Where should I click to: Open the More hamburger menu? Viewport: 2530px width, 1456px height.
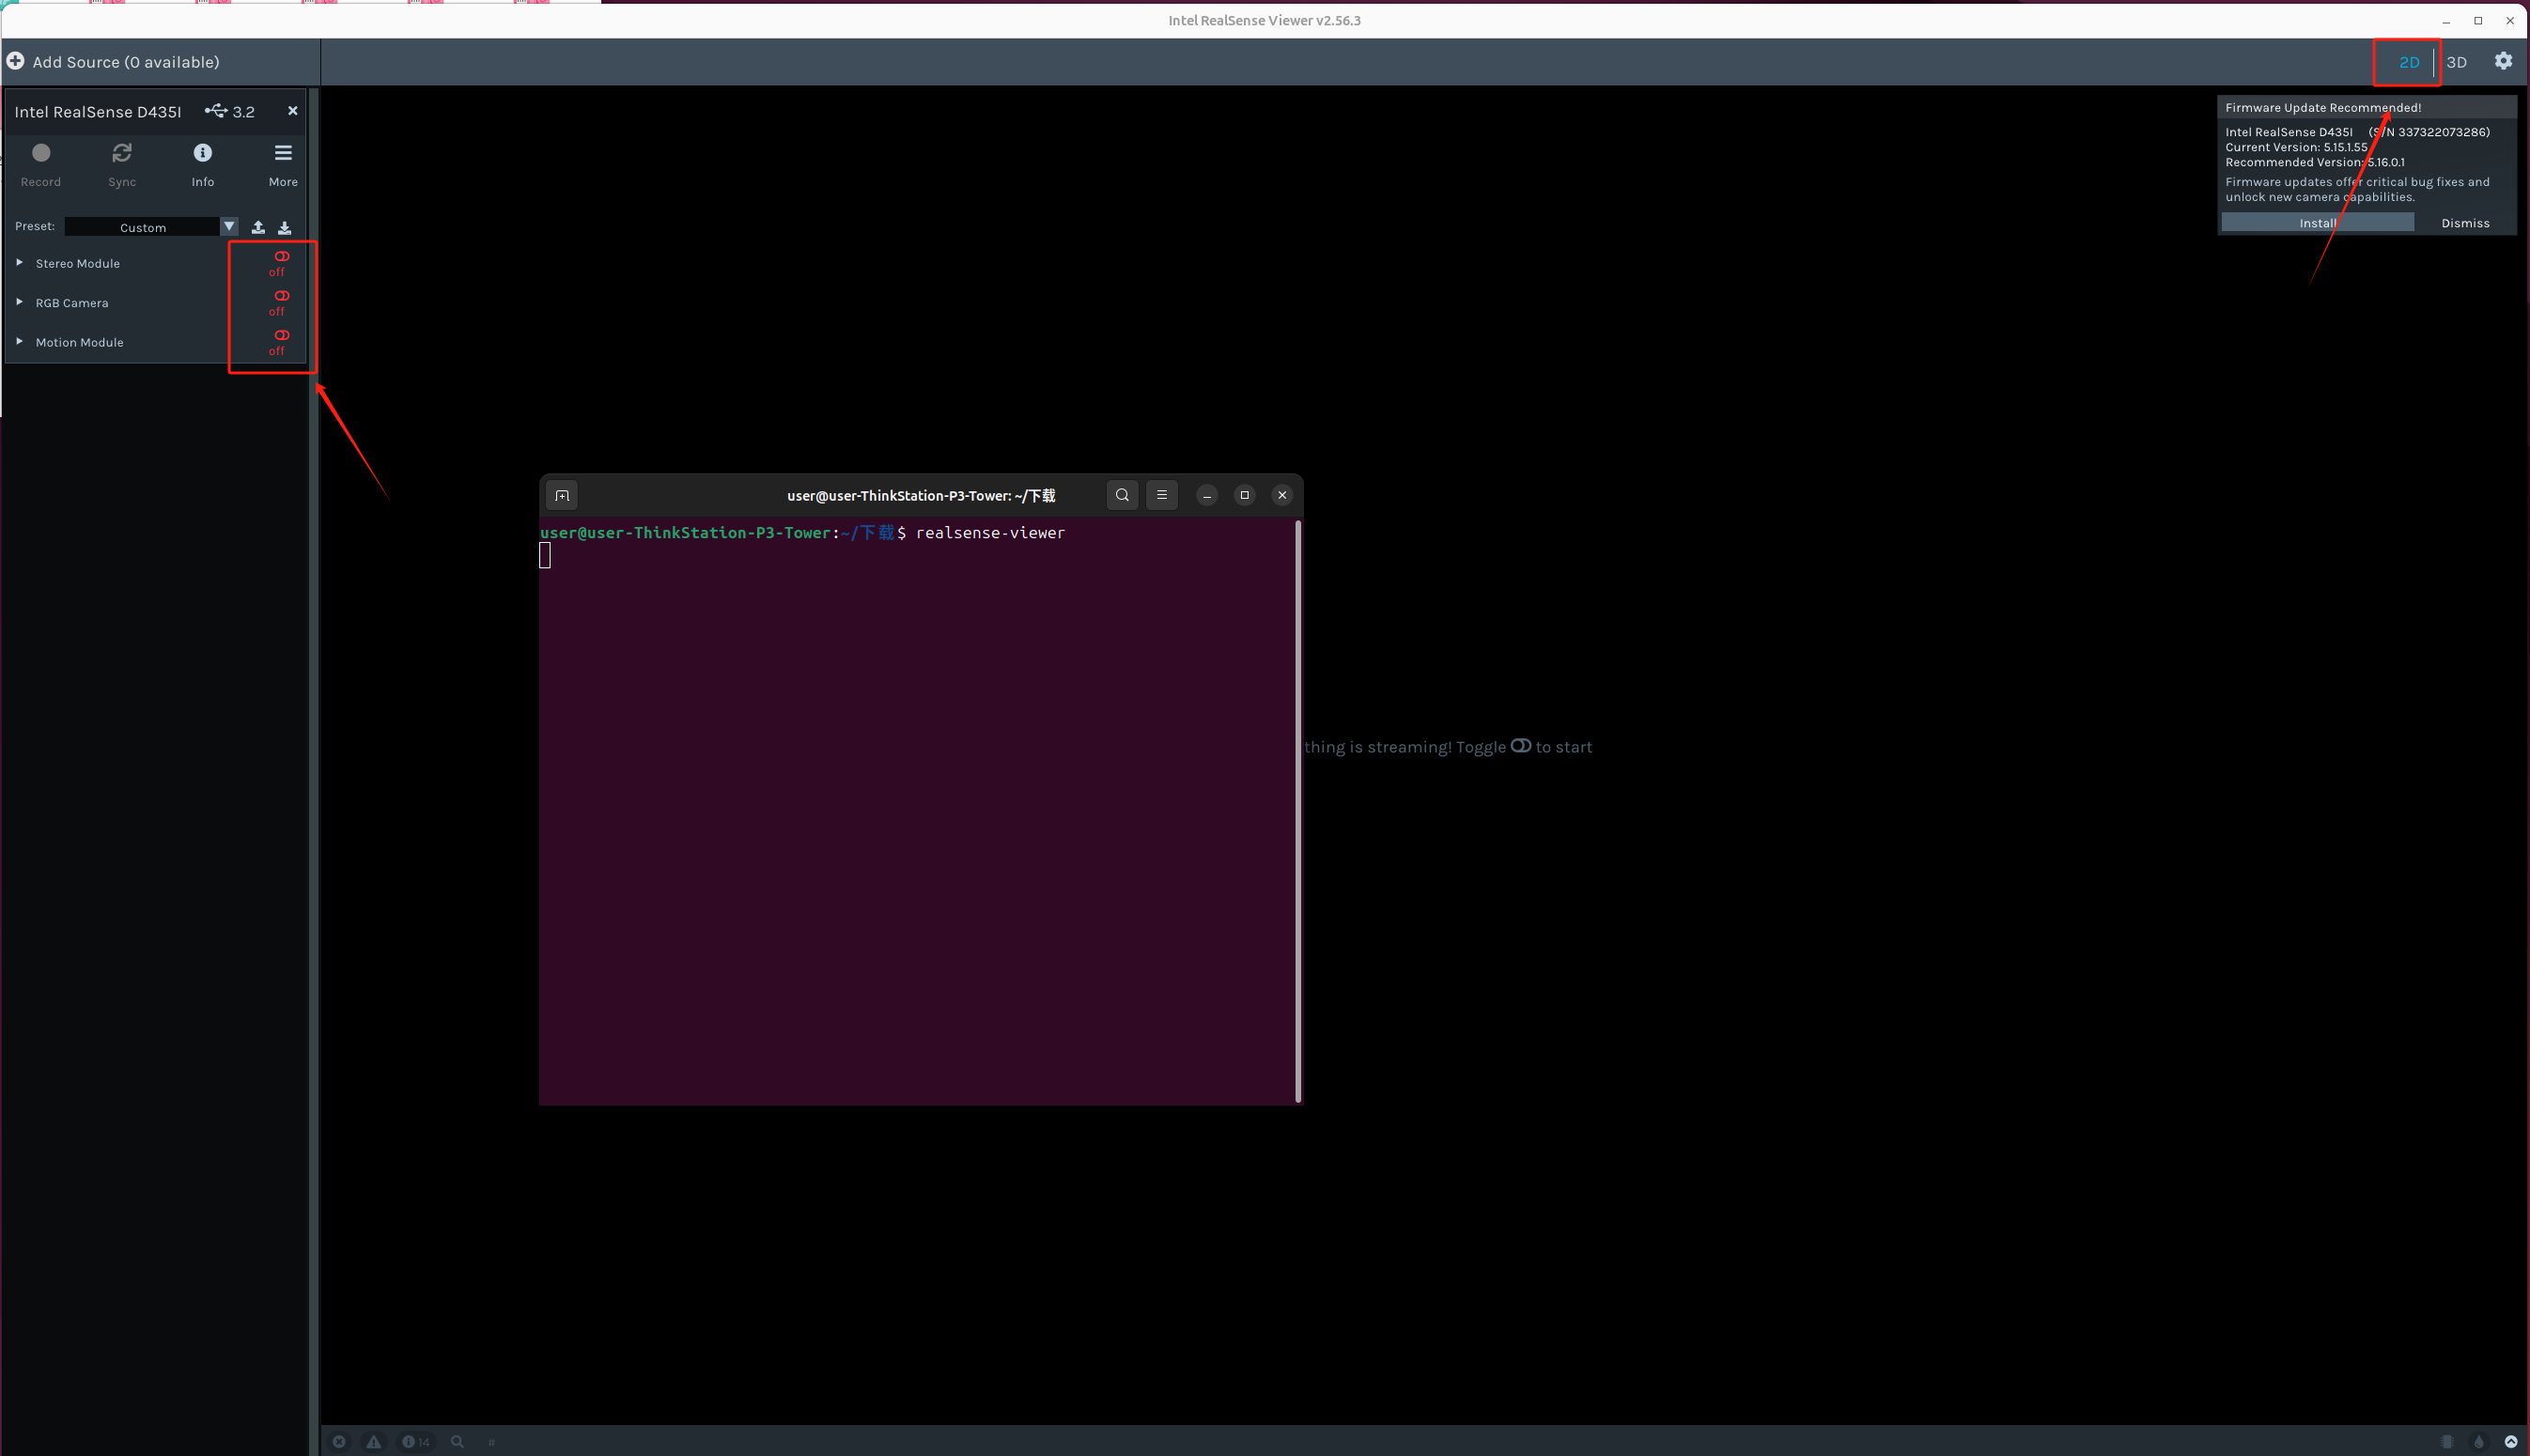coord(283,153)
